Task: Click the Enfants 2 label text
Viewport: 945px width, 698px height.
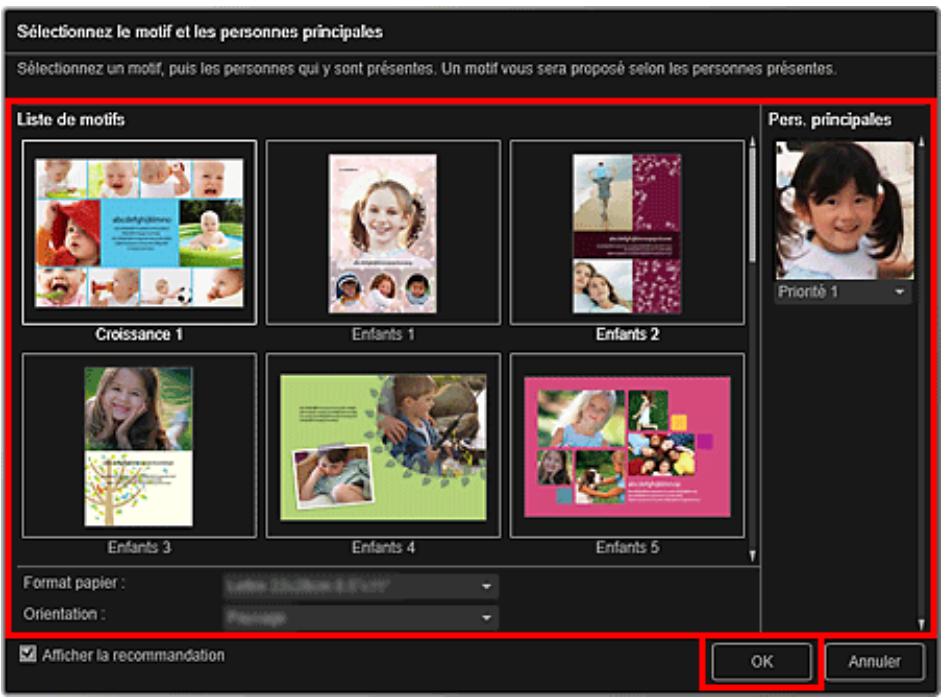Action: coord(627,334)
